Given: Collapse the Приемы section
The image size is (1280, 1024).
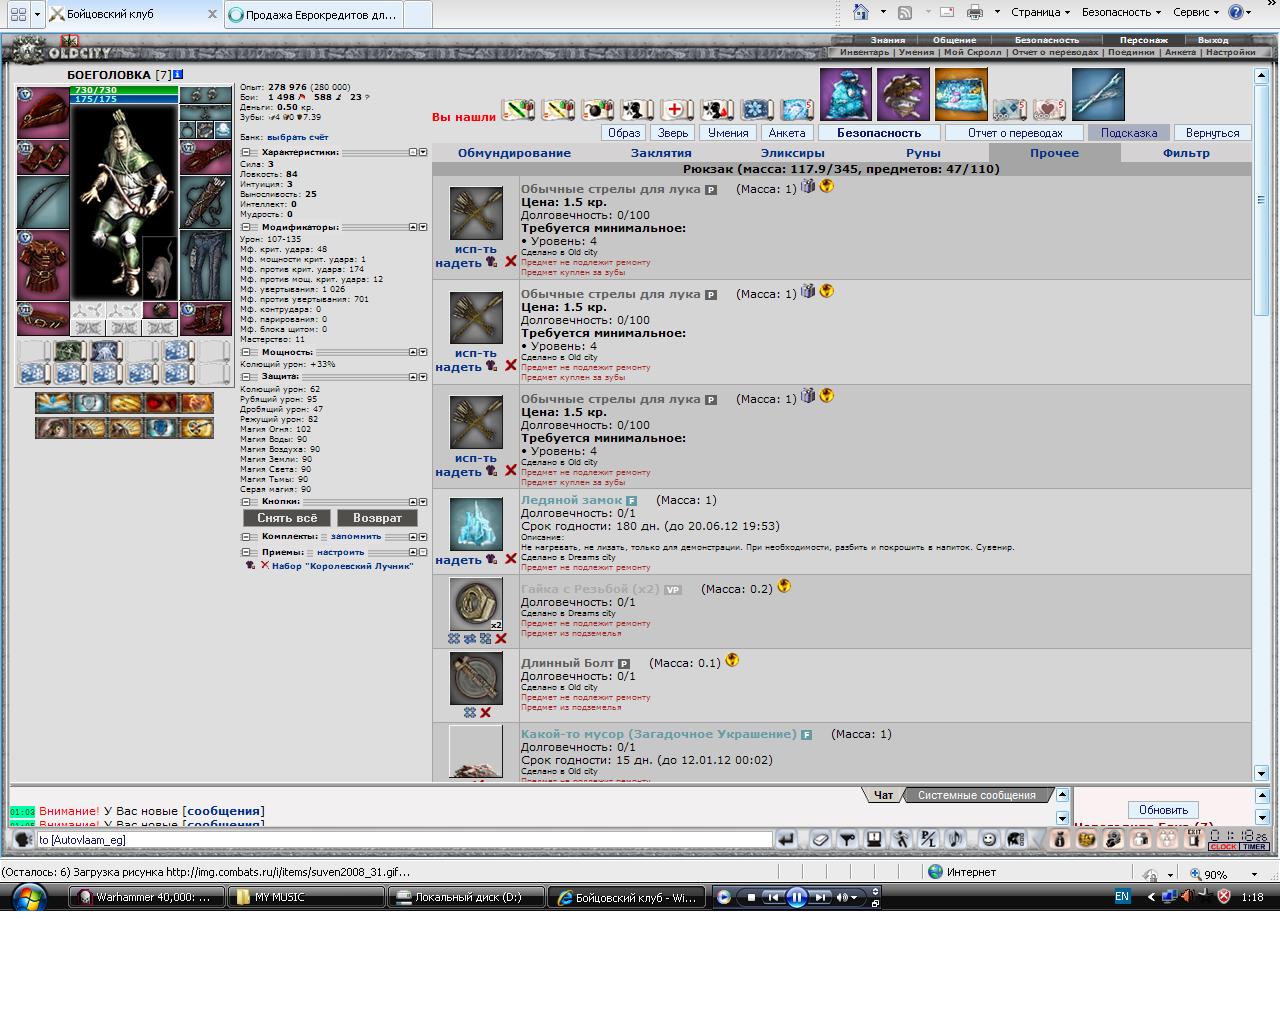Looking at the screenshot, I should click(x=246, y=552).
